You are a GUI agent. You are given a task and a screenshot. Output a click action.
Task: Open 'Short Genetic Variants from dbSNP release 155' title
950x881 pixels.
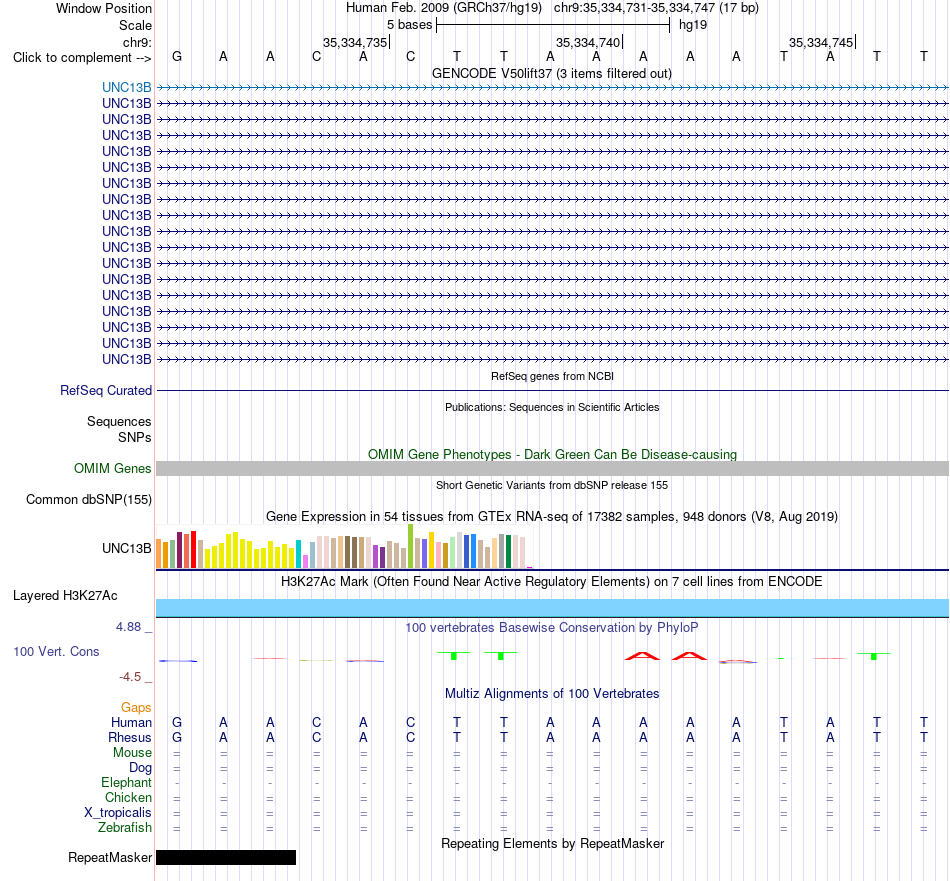[x=552, y=485]
